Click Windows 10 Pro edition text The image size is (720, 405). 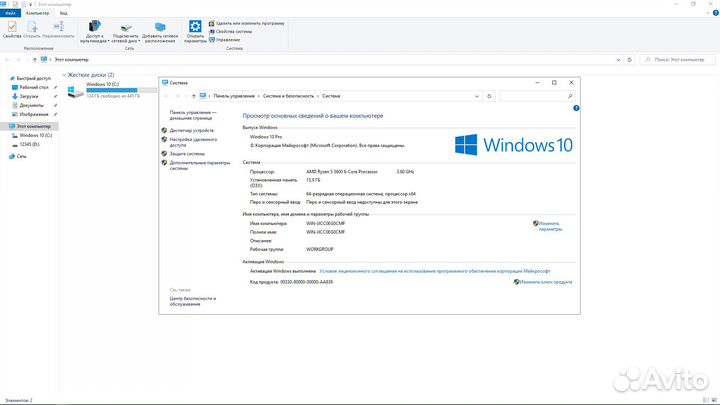(266, 137)
